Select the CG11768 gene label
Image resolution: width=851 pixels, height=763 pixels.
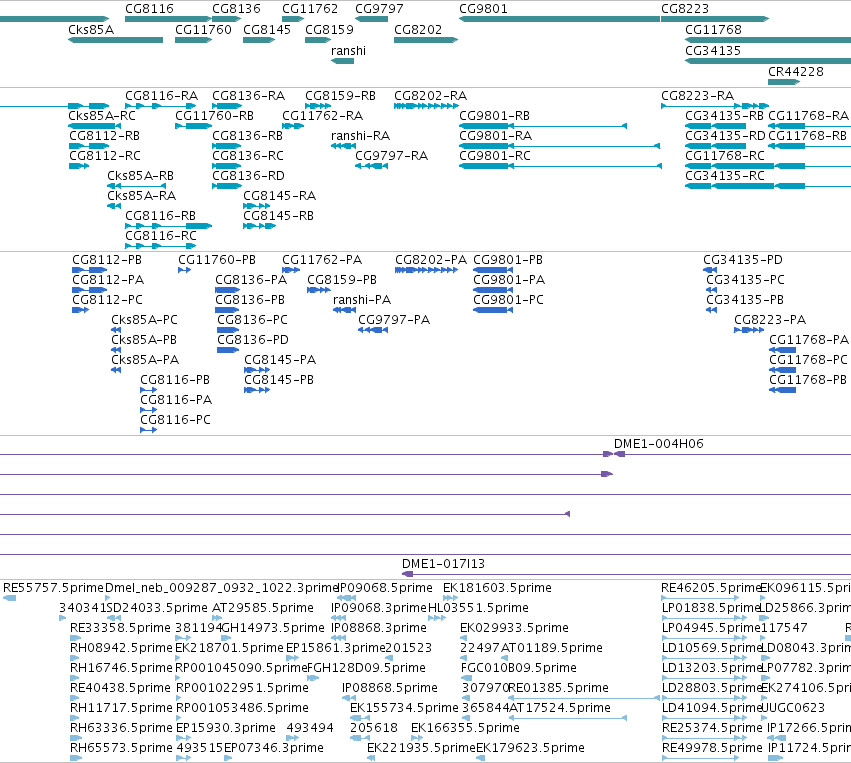pos(713,30)
